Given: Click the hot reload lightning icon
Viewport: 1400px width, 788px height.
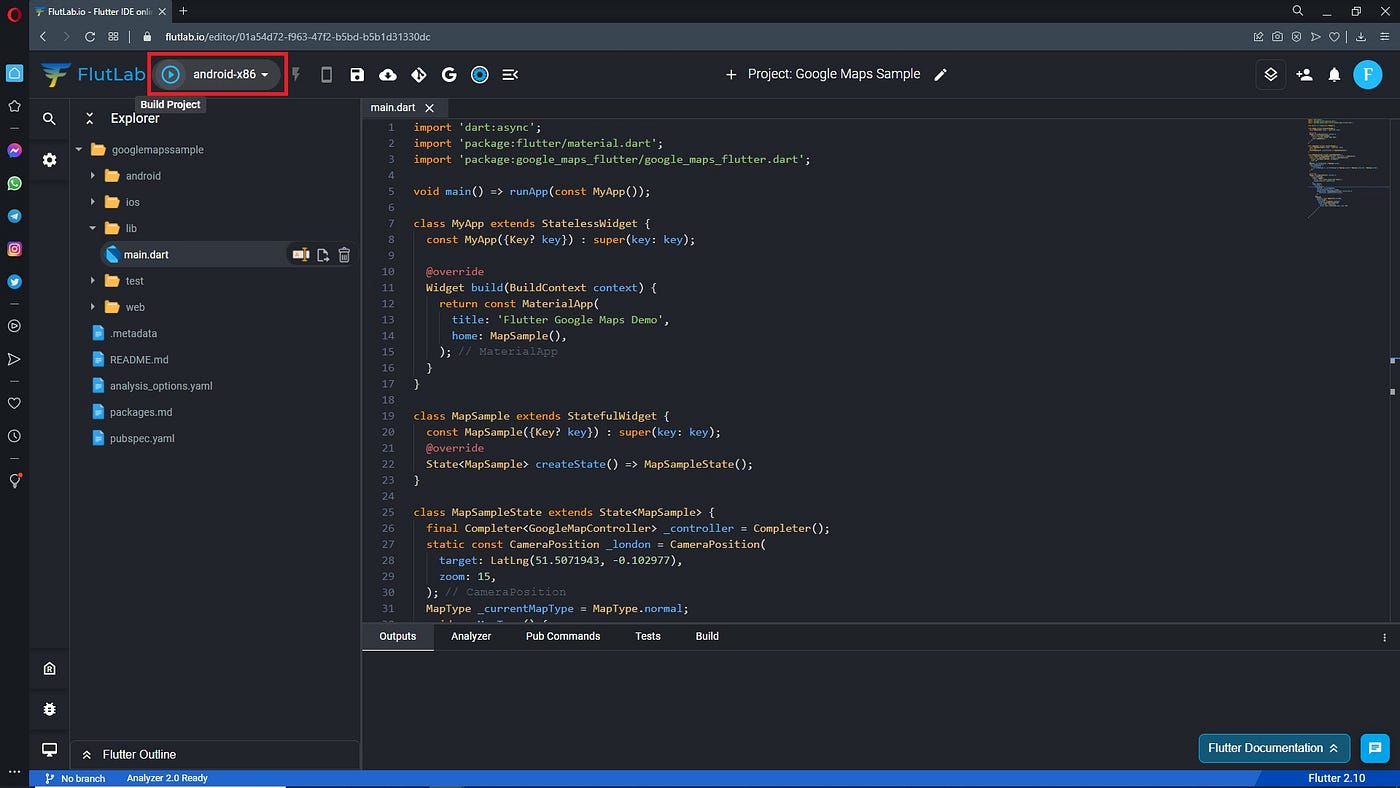Looking at the screenshot, I should coord(296,74).
